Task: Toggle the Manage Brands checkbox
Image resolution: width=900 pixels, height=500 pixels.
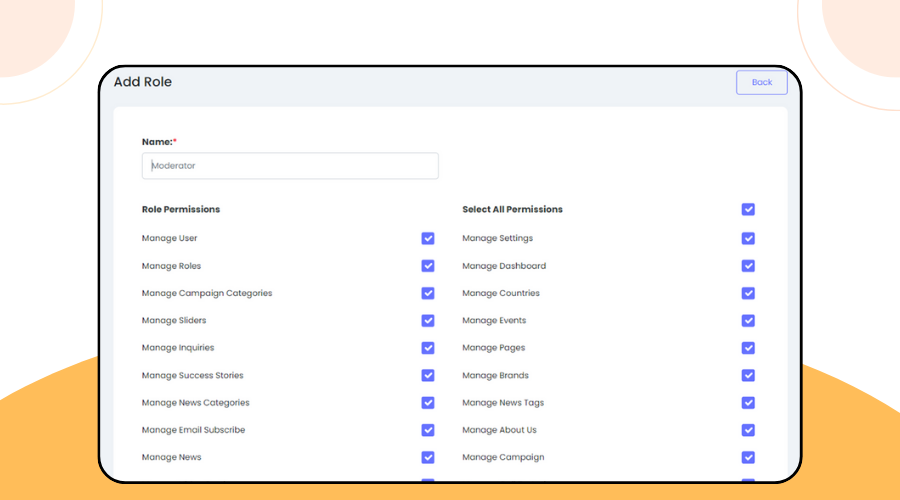Action: 748,376
